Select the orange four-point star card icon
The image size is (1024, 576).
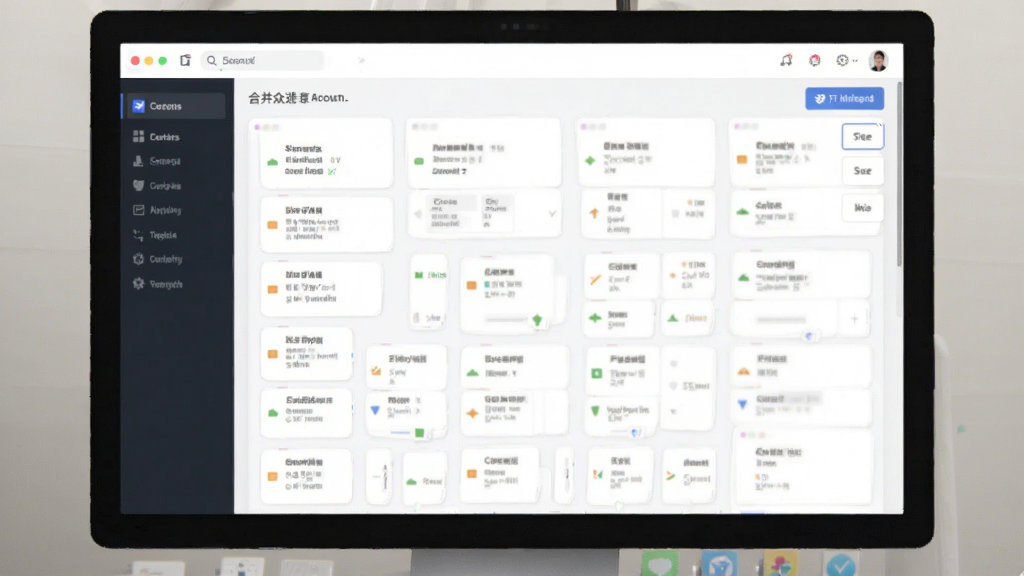click(473, 413)
